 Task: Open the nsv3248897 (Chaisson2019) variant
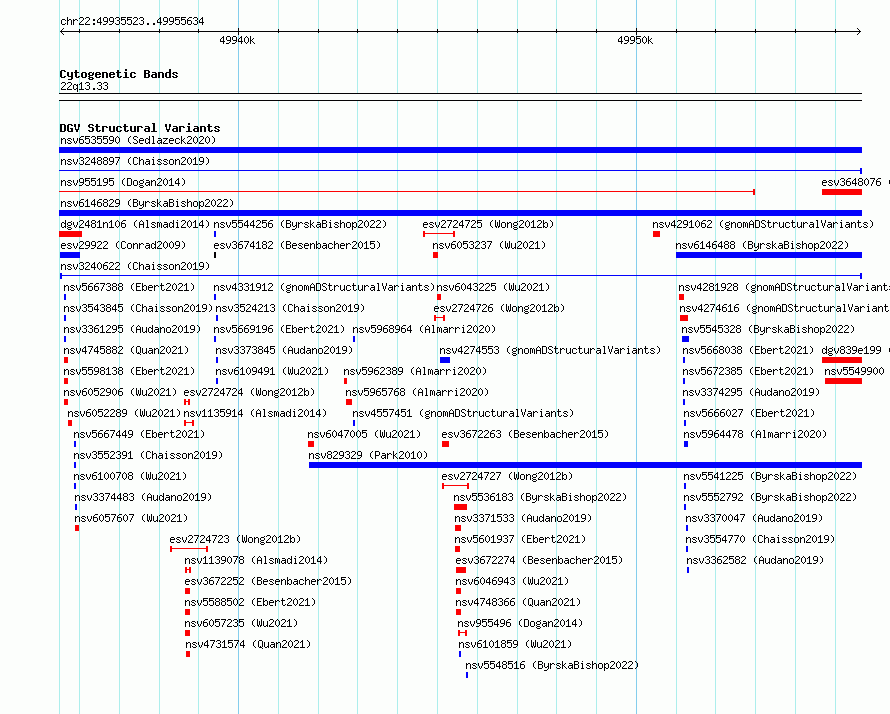135,161
